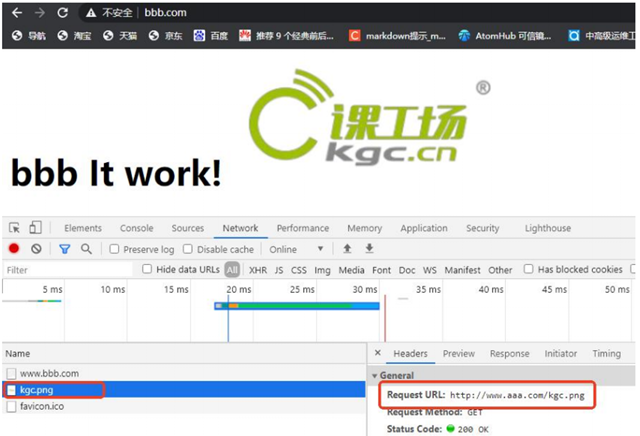Open the AtomHub 可信镜 bookmark
This screenshot has height=436, width=640.
[x=504, y=36]
